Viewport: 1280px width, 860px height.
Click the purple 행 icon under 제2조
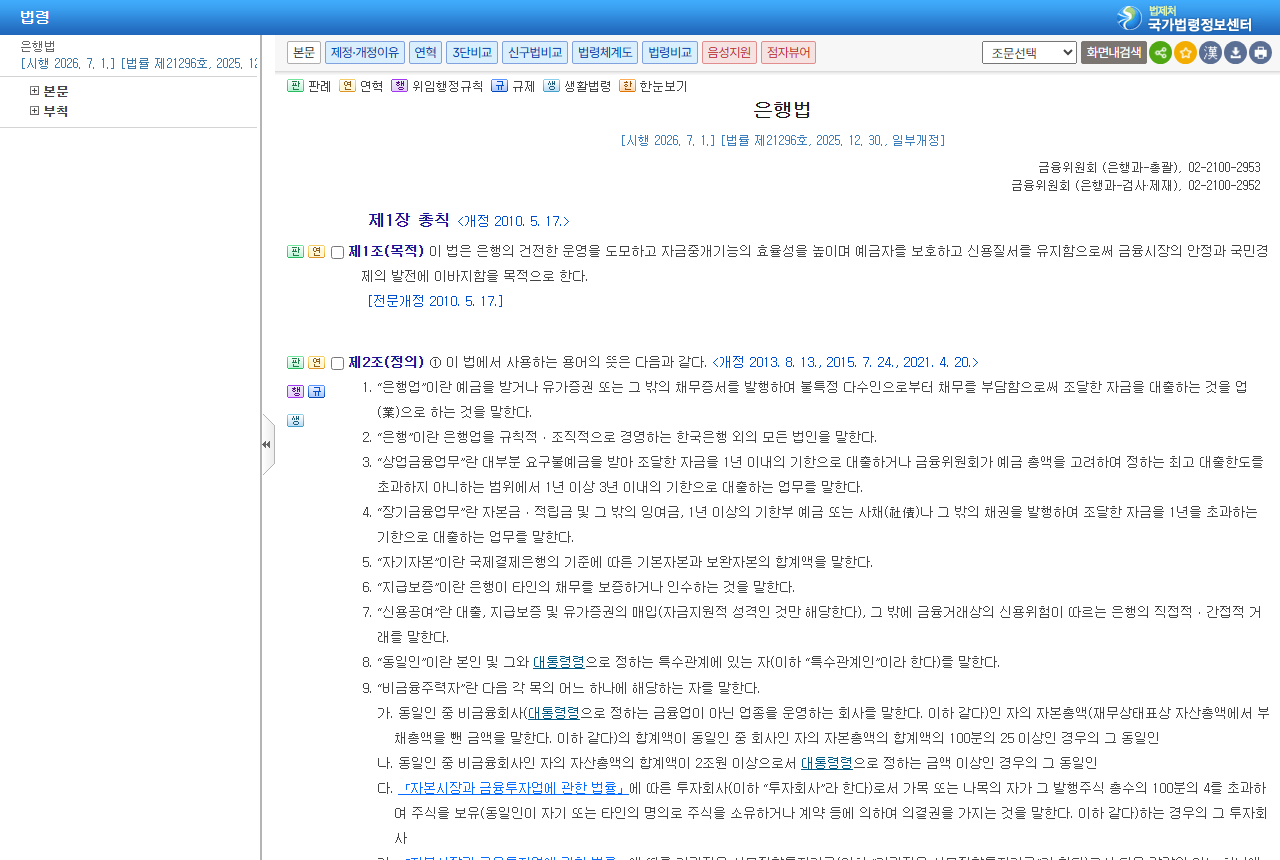click(x=295, y=391)
